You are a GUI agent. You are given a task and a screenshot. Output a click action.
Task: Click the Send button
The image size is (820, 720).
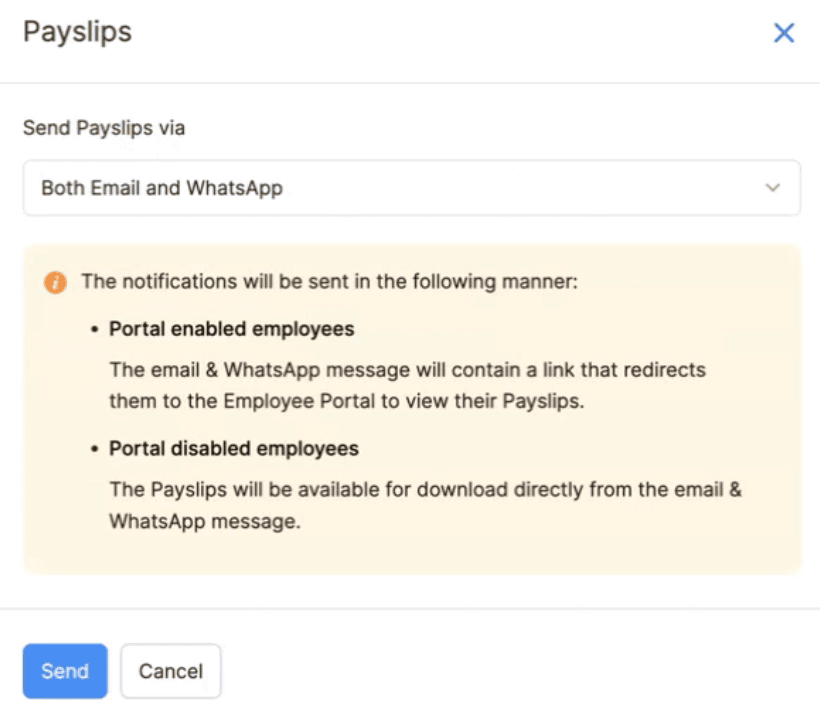64,671
